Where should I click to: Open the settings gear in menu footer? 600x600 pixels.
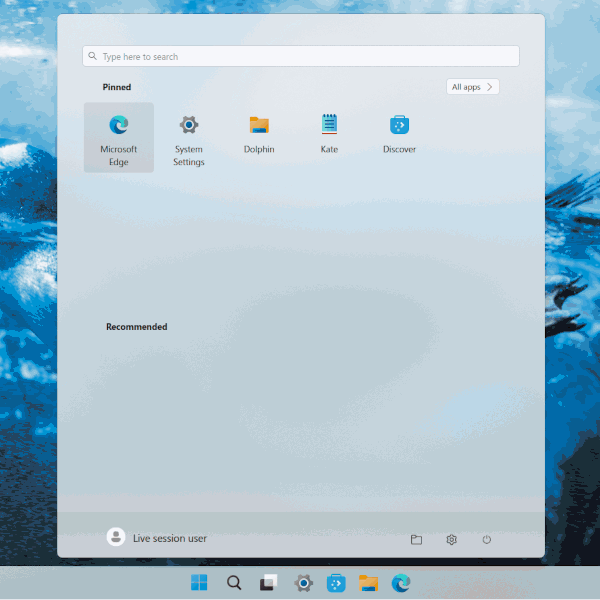point(452,539)
